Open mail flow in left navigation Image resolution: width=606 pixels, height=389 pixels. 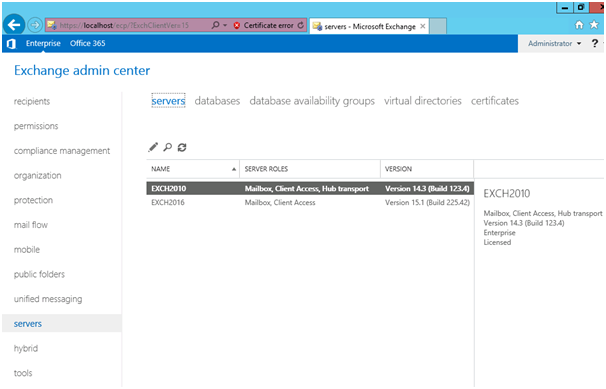(31, 225)
